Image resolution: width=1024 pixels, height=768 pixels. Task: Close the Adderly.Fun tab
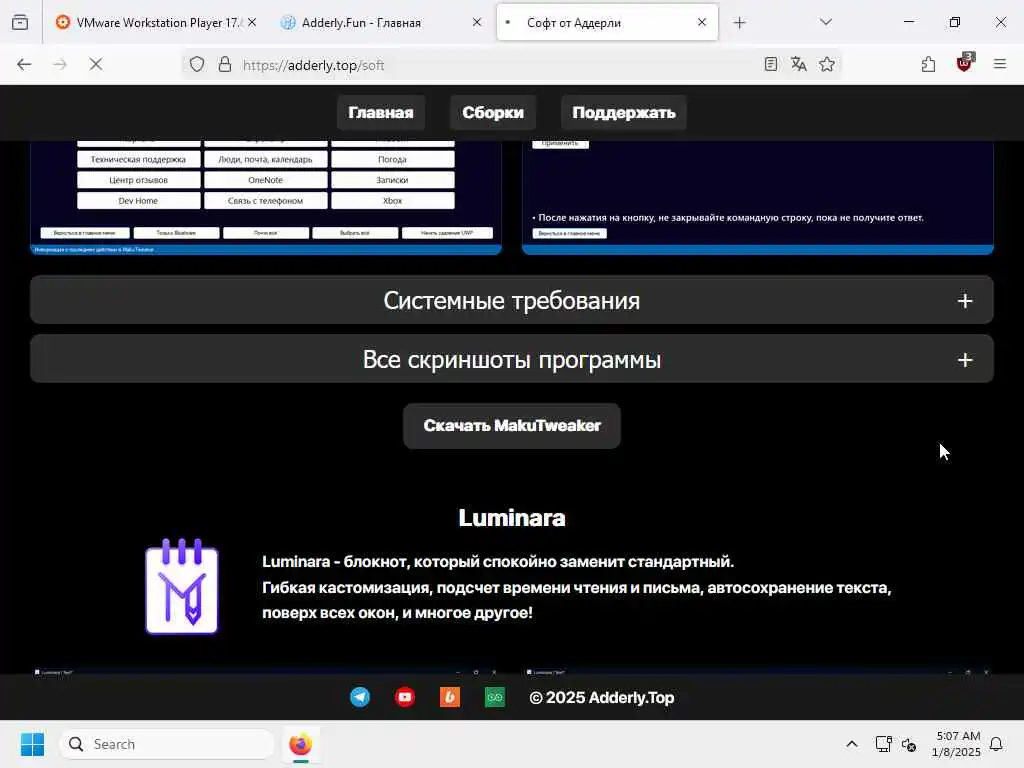point(477,23)
